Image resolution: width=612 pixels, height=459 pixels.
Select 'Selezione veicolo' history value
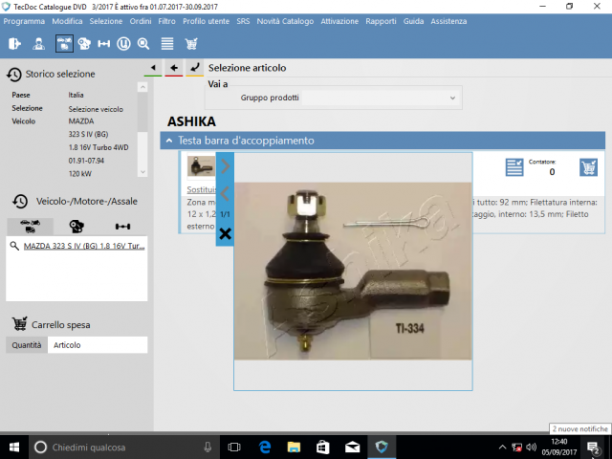(96, 109)
